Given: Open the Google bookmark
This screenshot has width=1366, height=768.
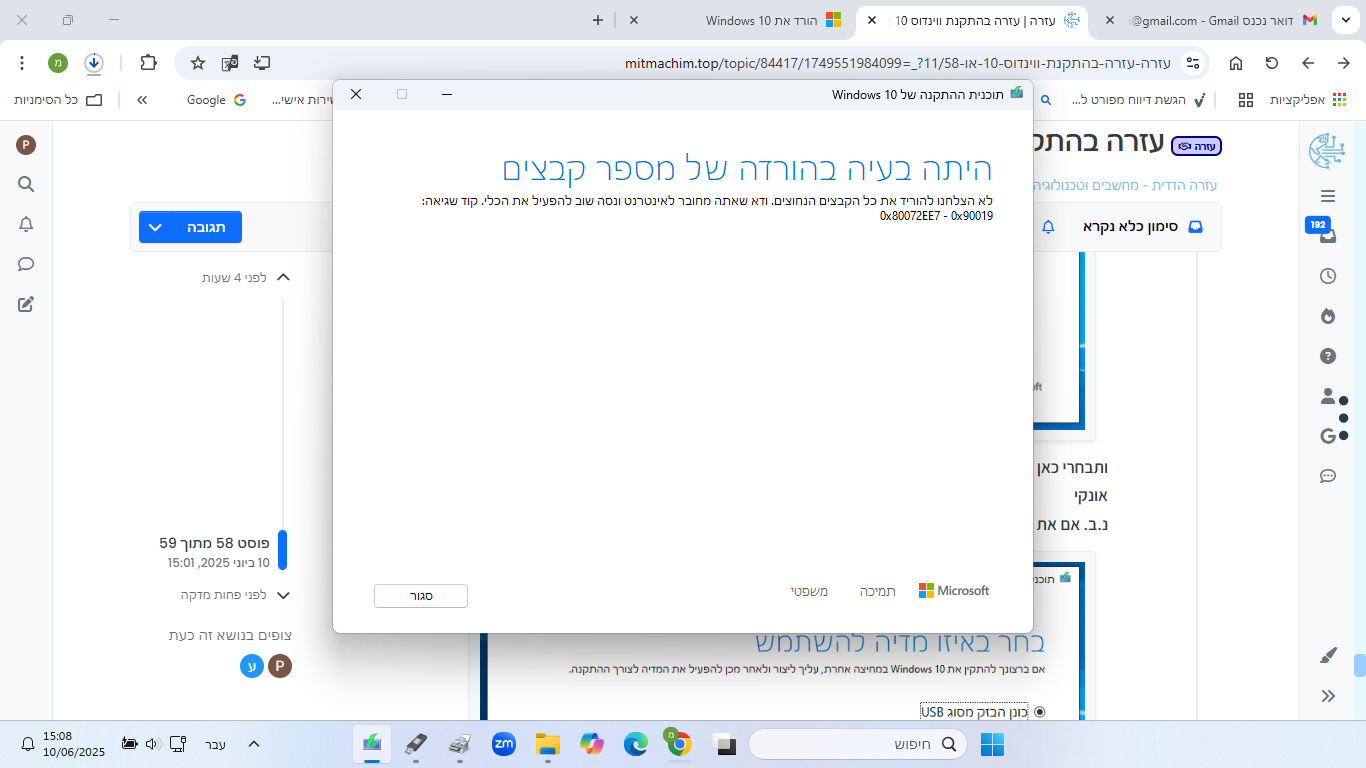Looking at the screenshot, I should [216, 100].
